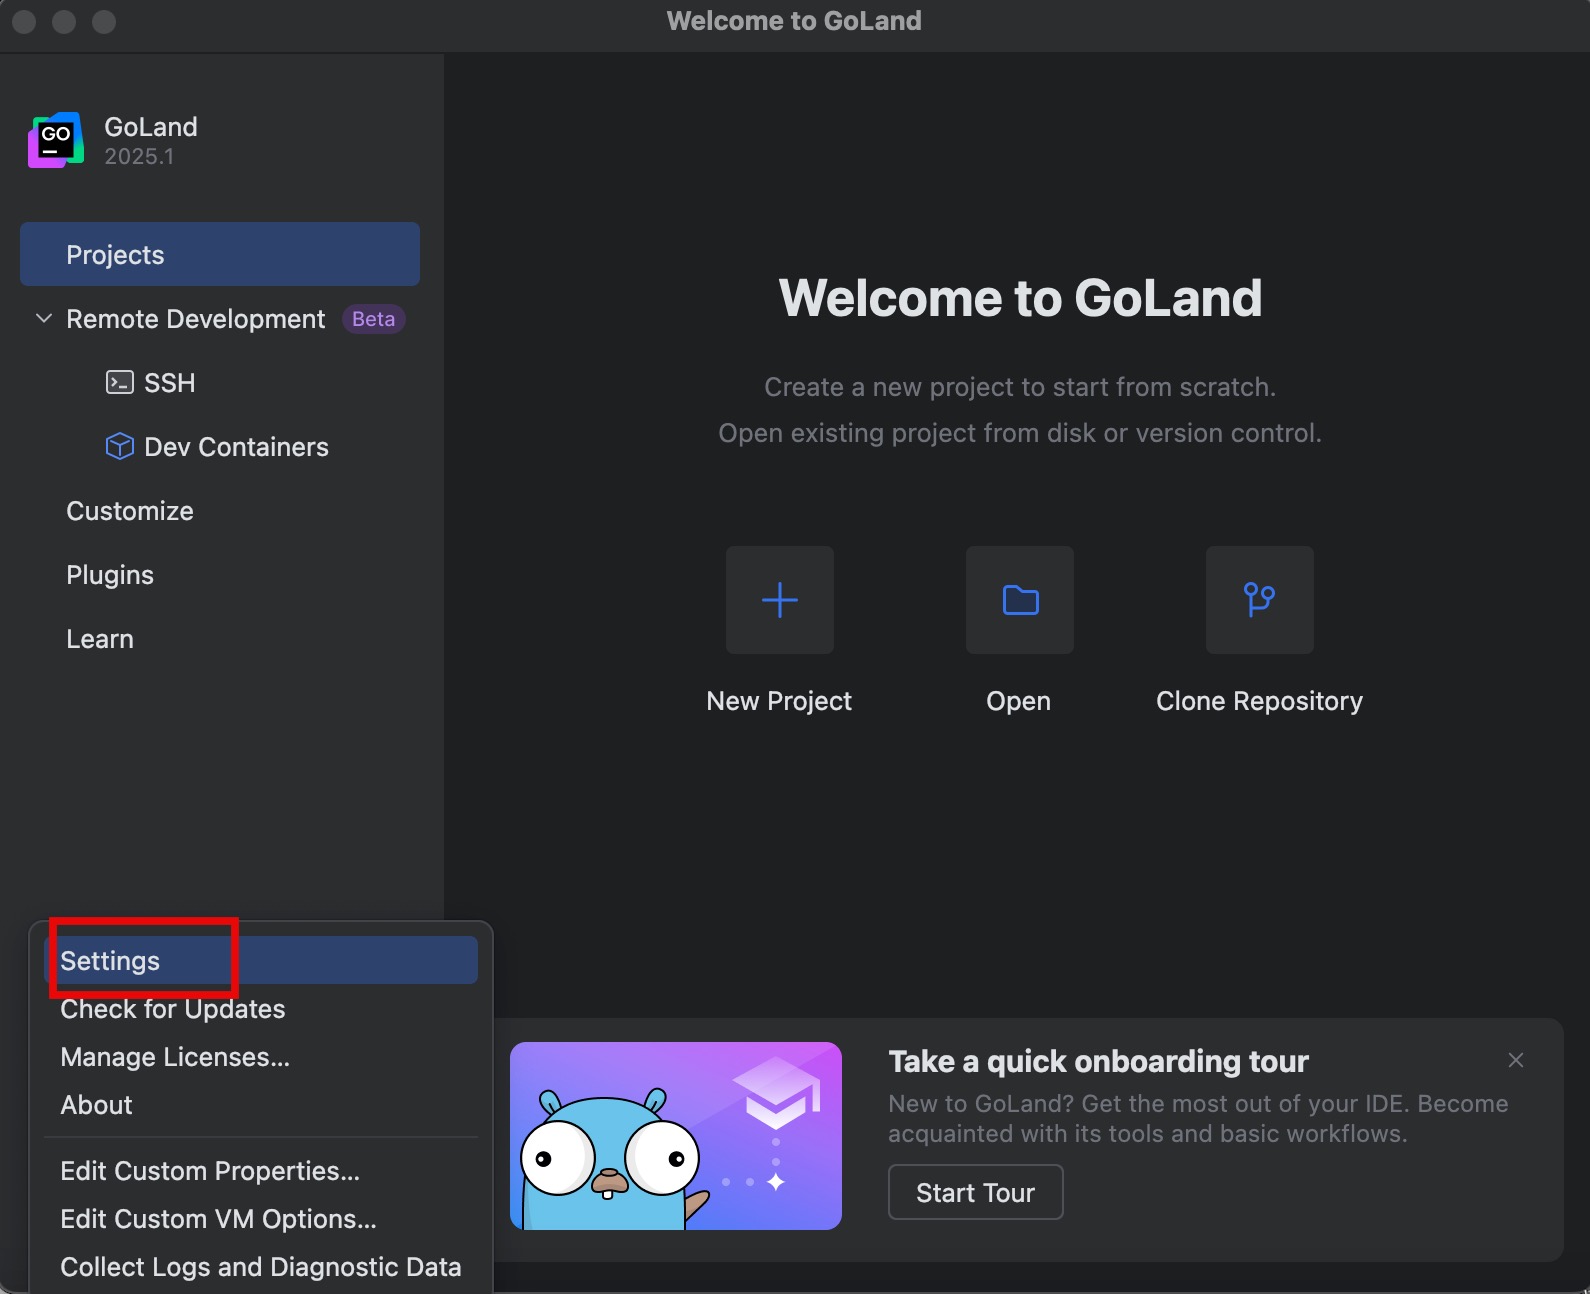This screenshot has height=1294, width=1590.
Task: Click the gopher onboarding tour image
Action: click(x=675, y=1136)
